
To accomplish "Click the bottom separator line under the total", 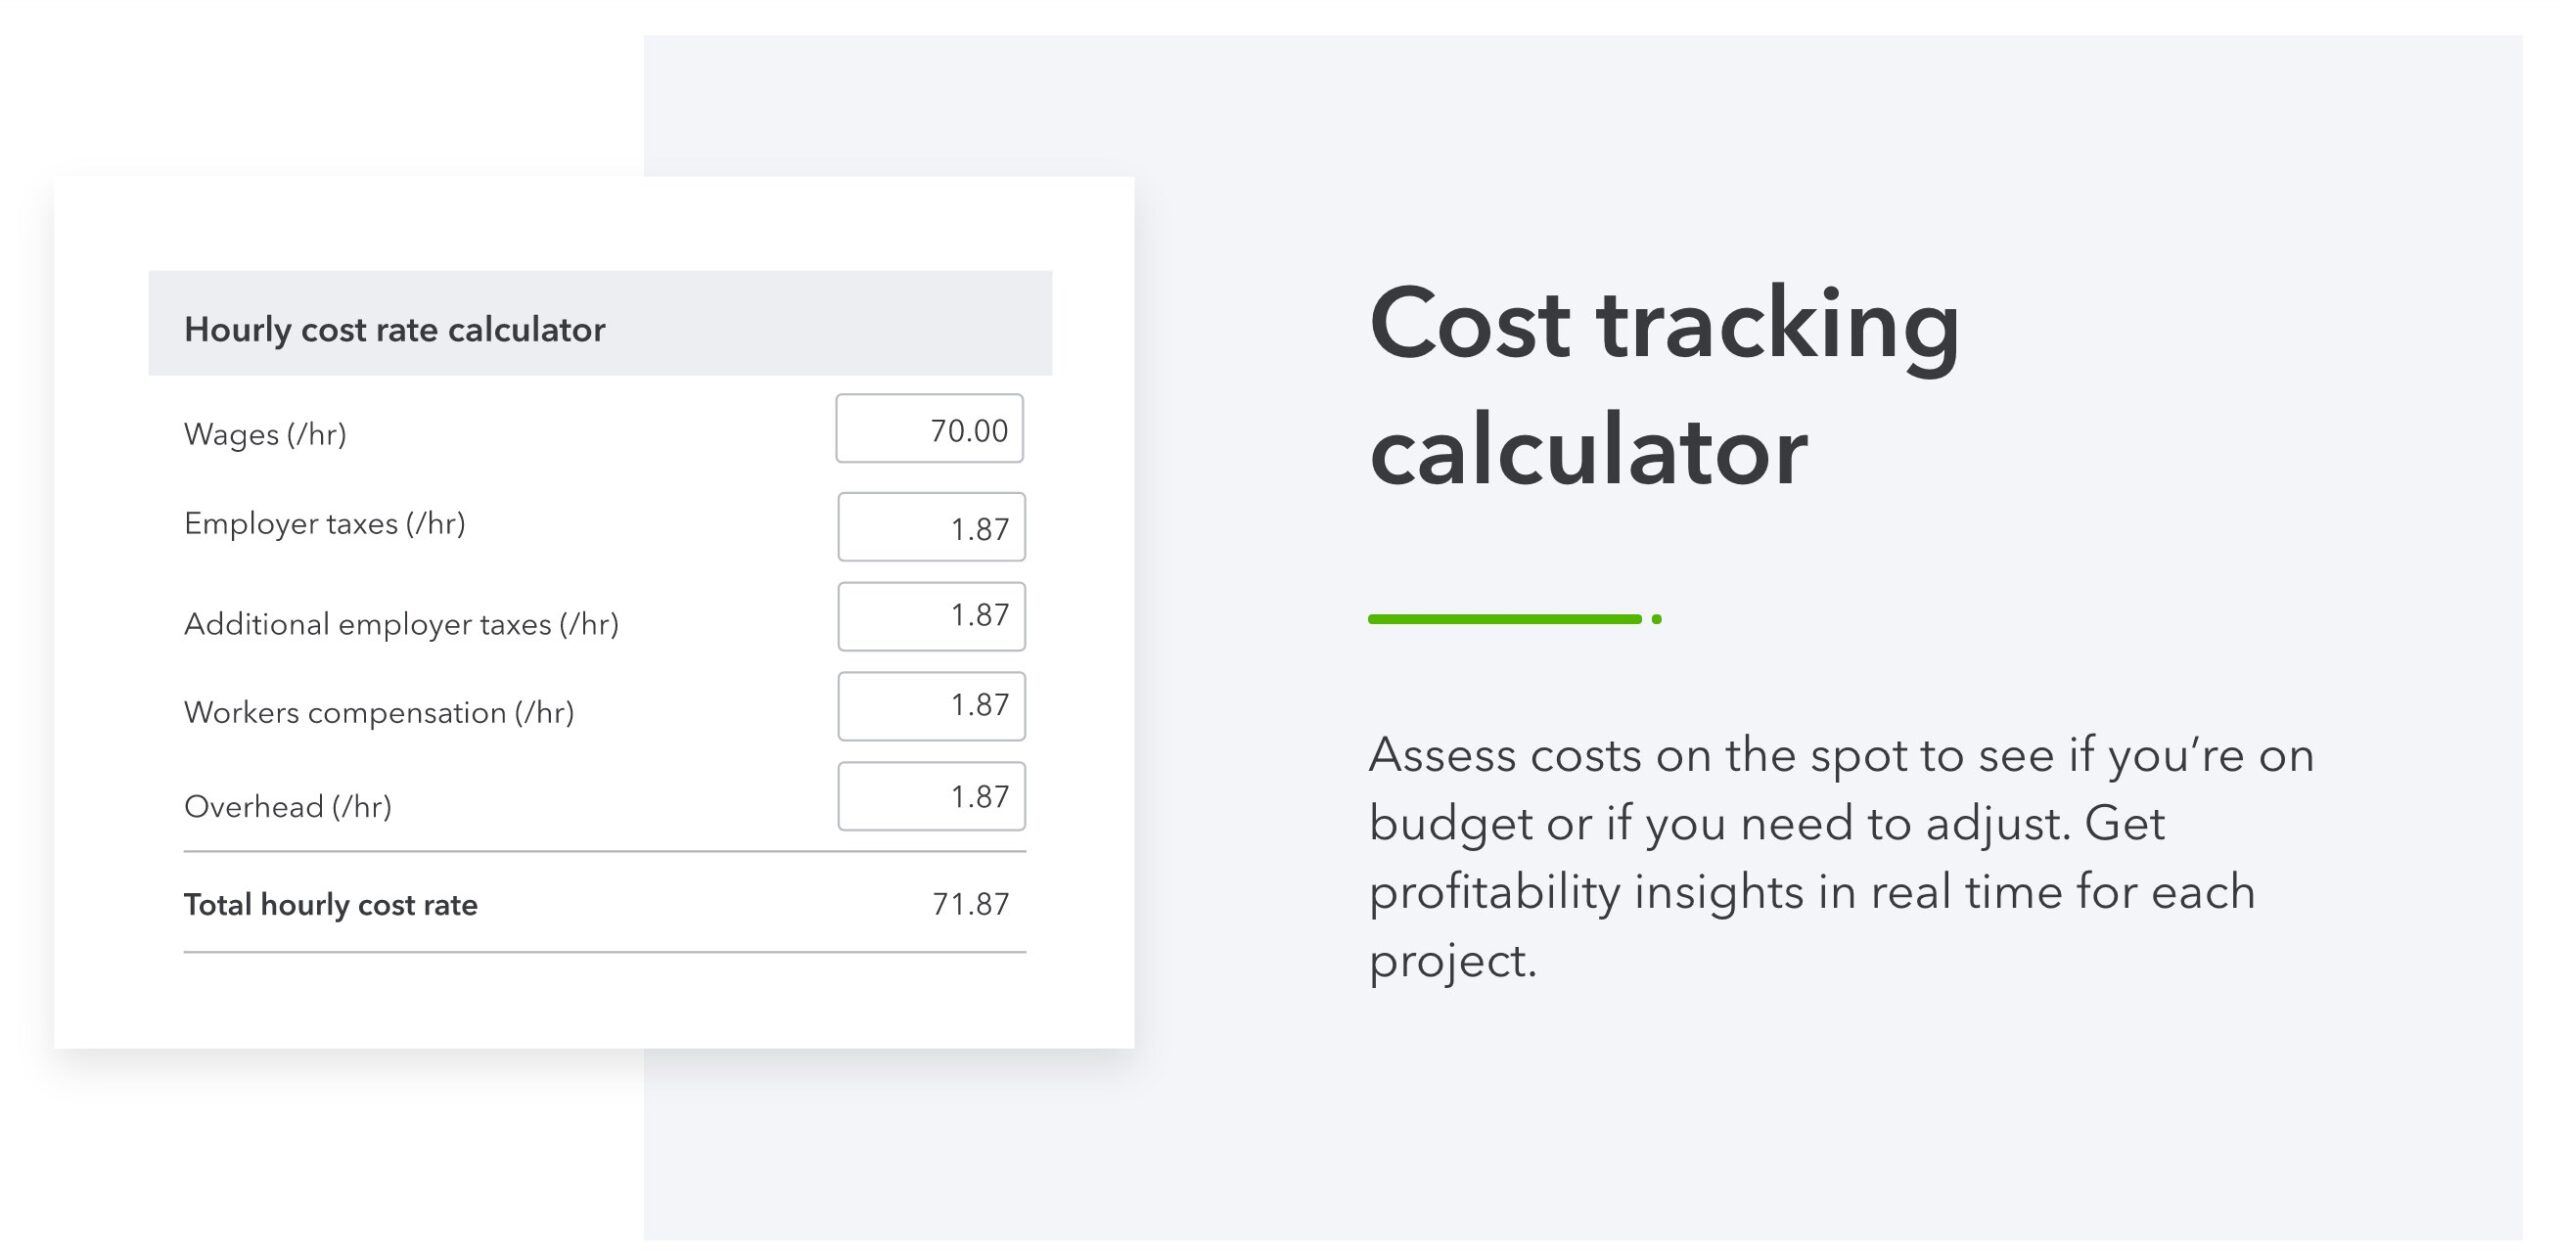I will [604, 952].
